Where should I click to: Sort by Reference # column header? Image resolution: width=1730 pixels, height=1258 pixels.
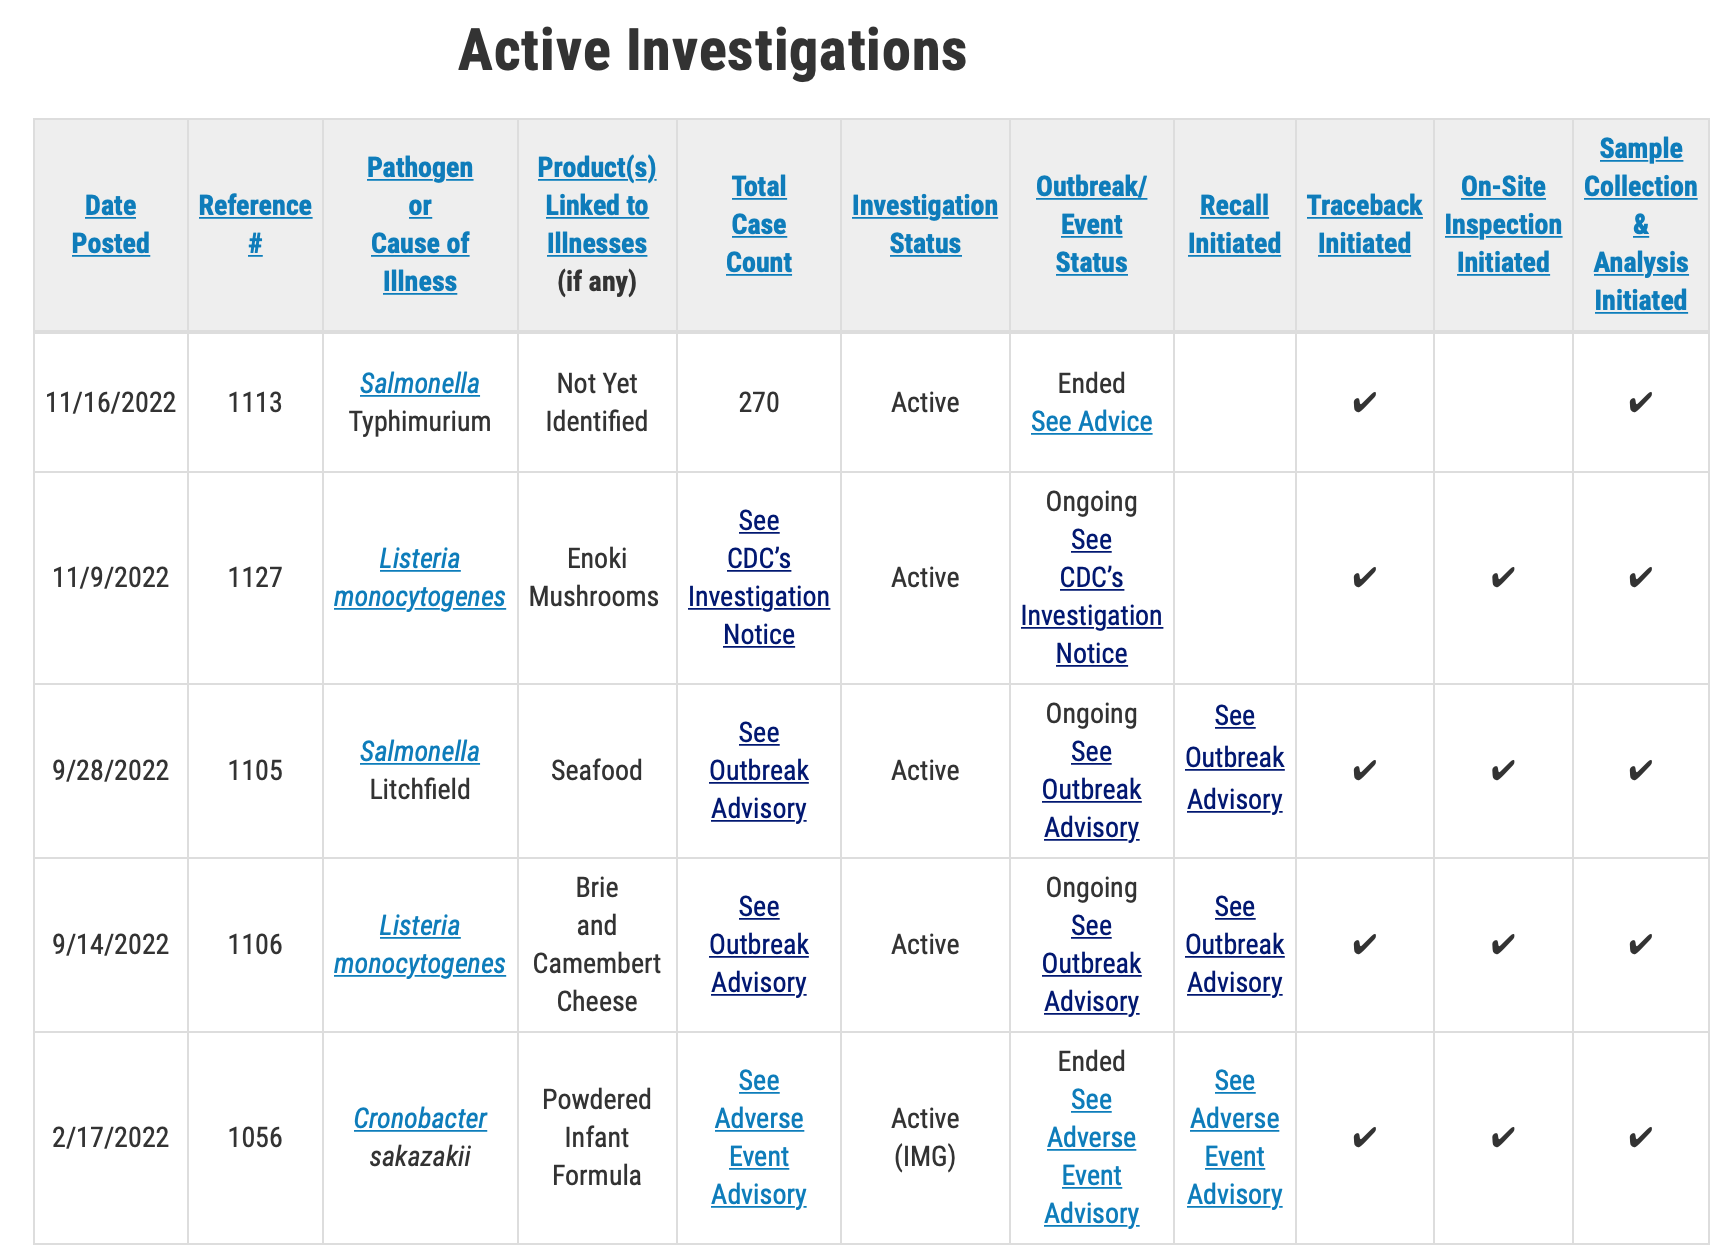tap(255, 224)
